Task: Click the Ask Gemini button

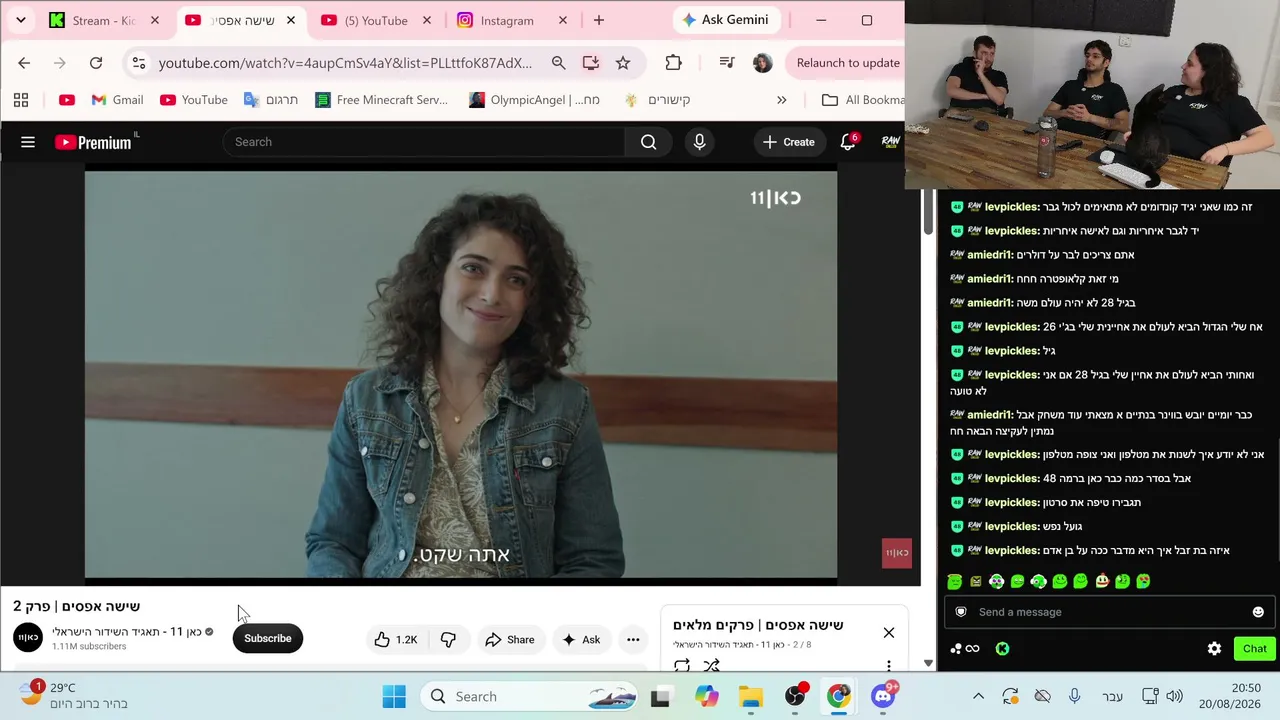Action: click(x=727, y=20)
